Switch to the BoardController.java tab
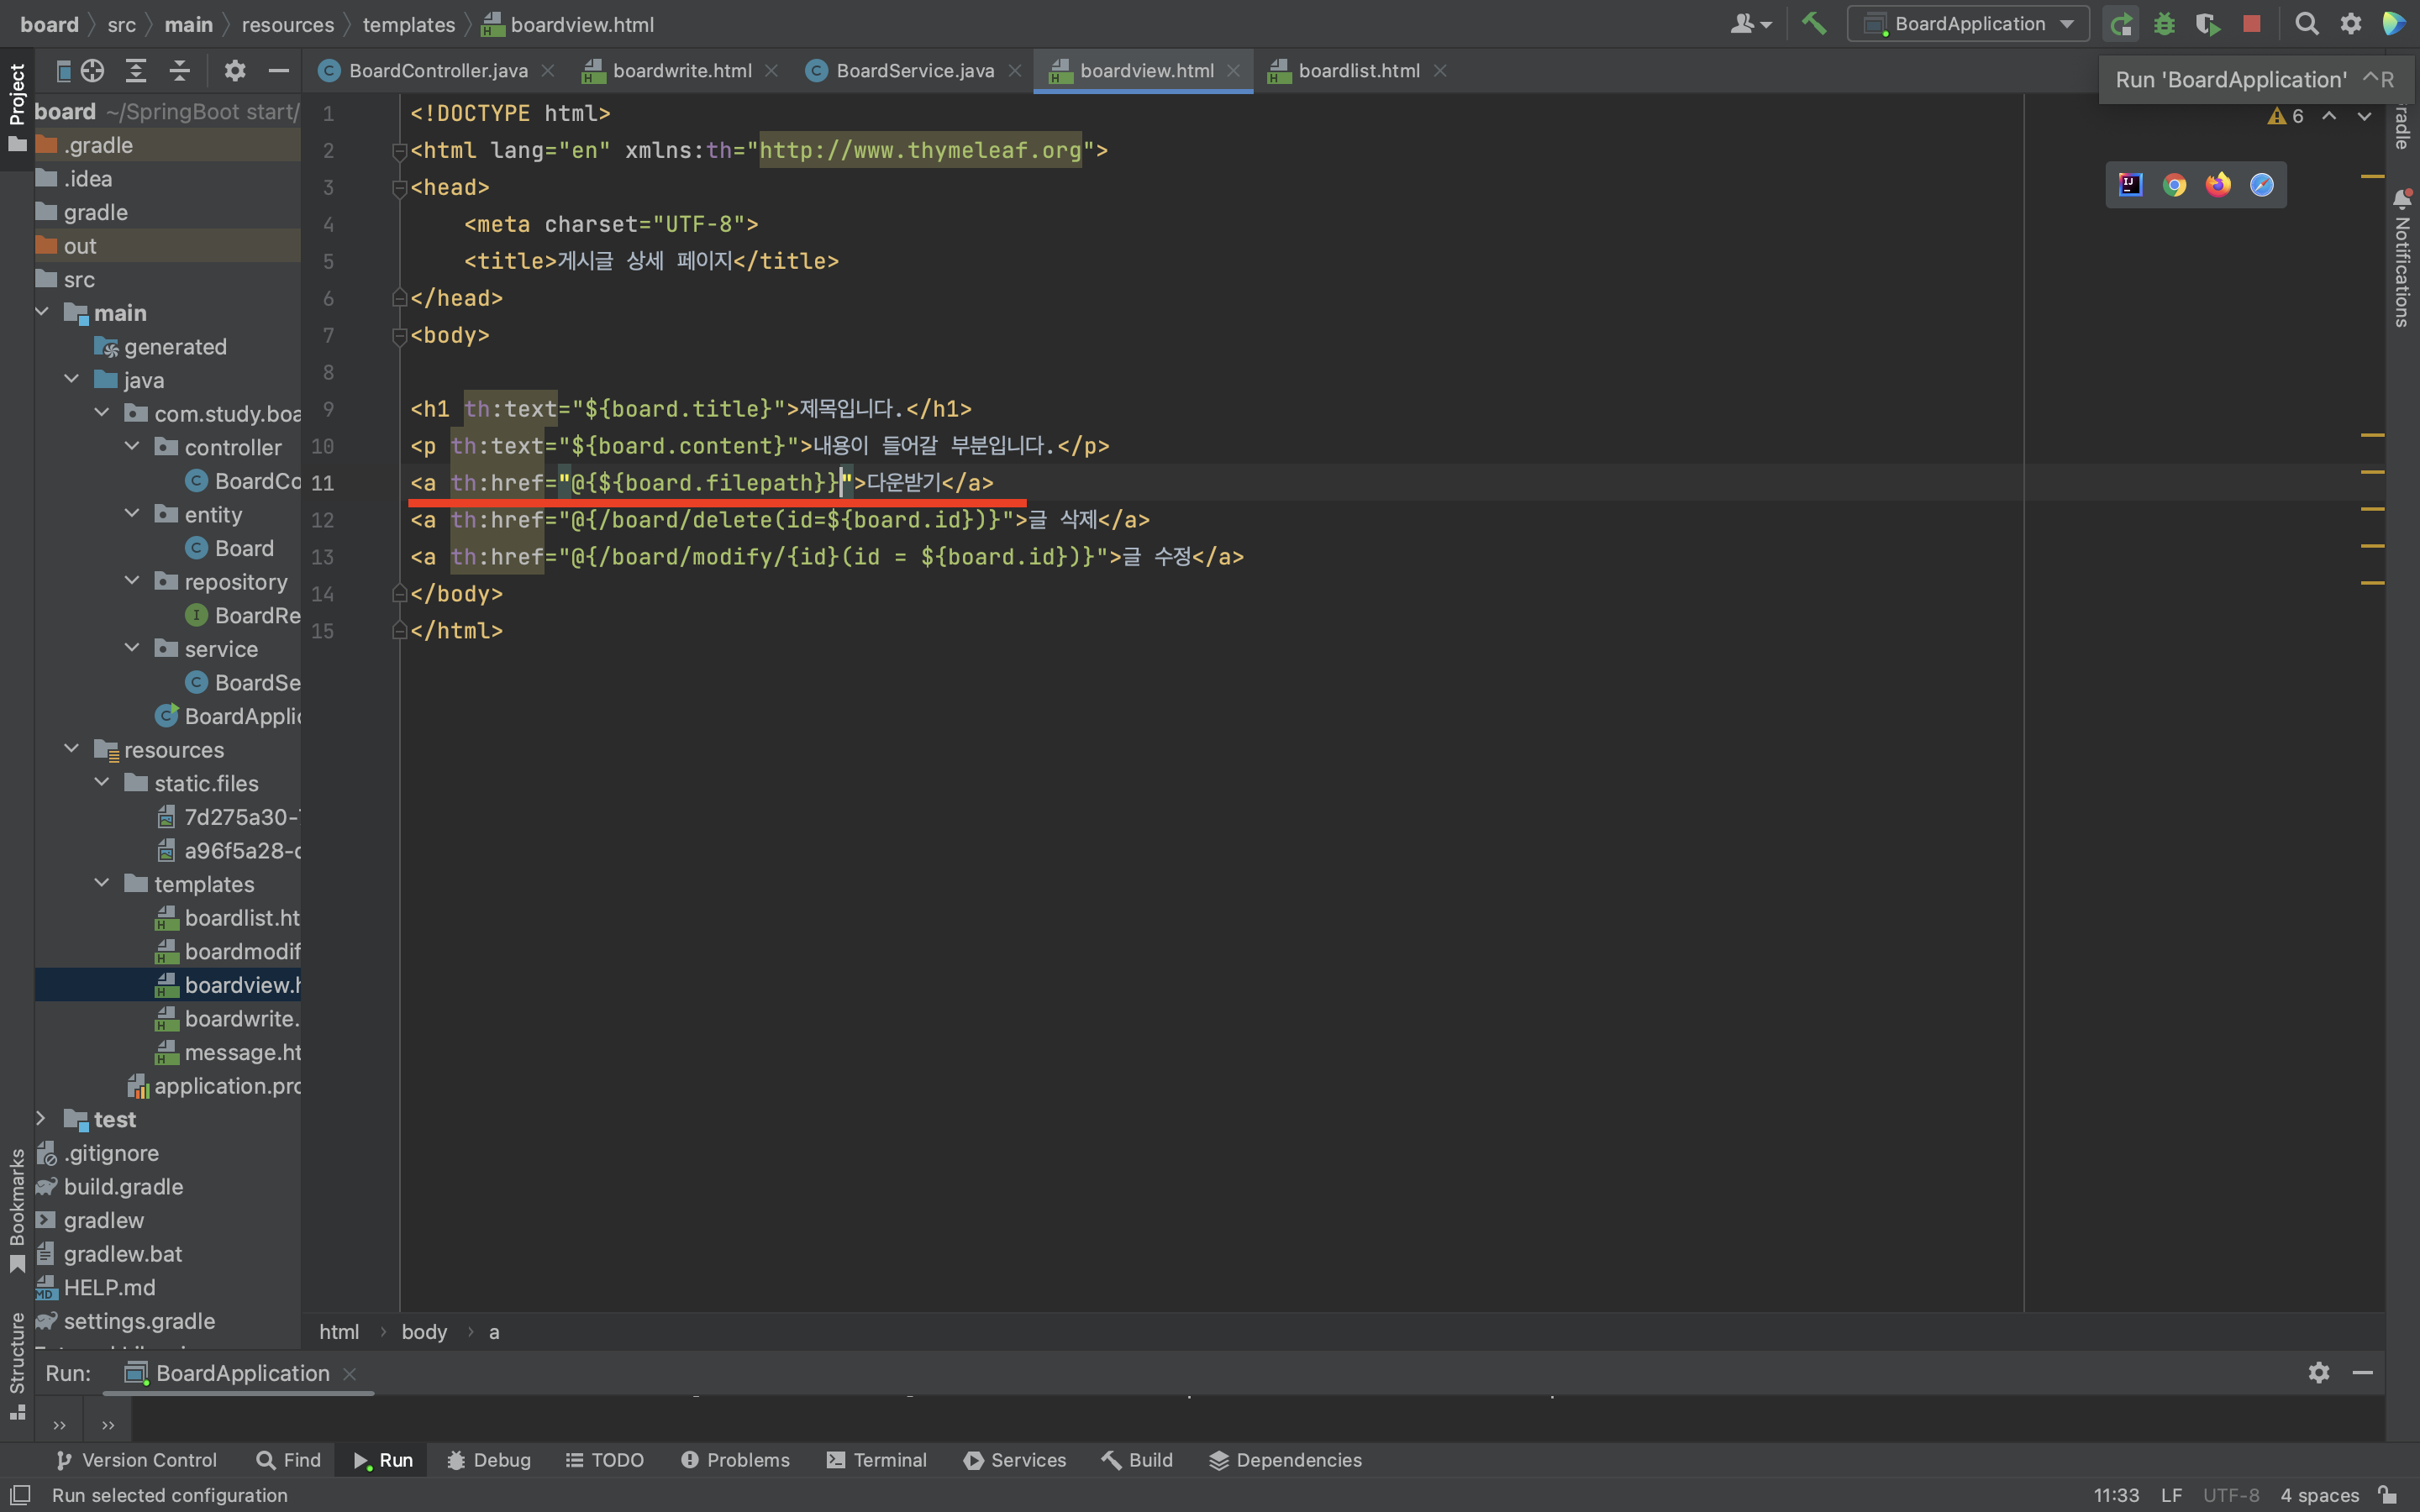Viewport: 2420px width, 1512px height. tap(437, 71)
